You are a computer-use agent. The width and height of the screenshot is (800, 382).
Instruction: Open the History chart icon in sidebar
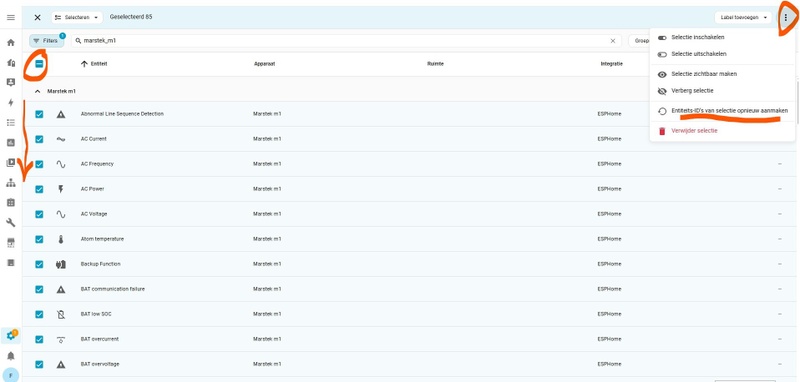click(x=11, y=143)
